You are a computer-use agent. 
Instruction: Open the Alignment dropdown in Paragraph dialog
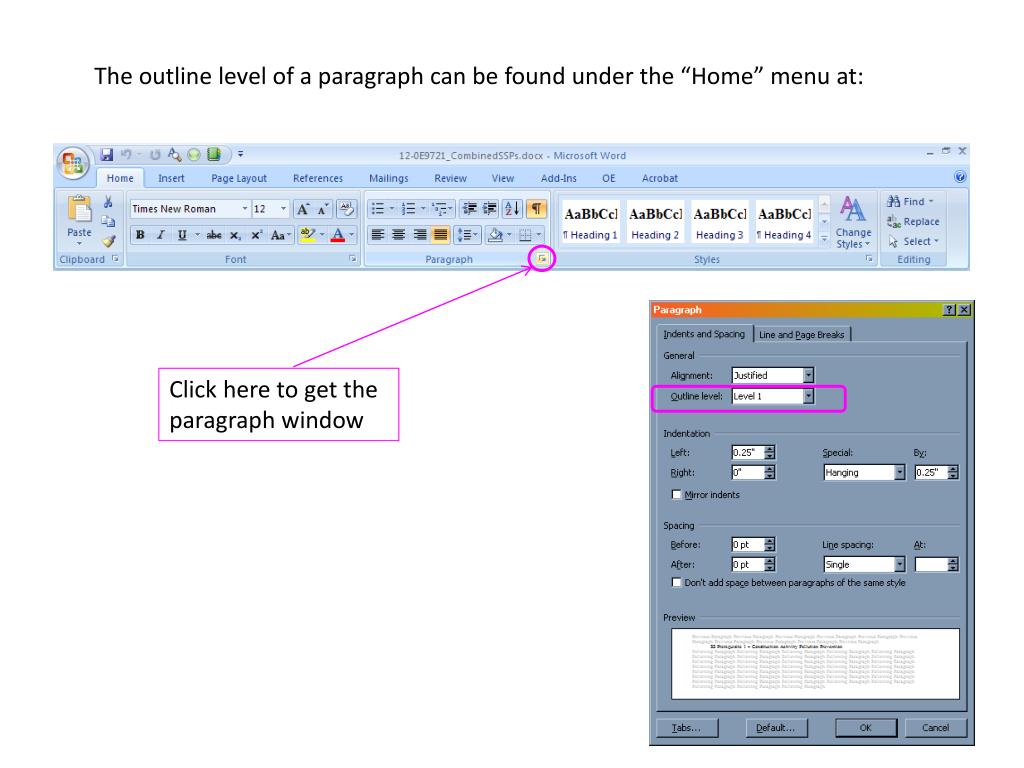coord(808,376)
